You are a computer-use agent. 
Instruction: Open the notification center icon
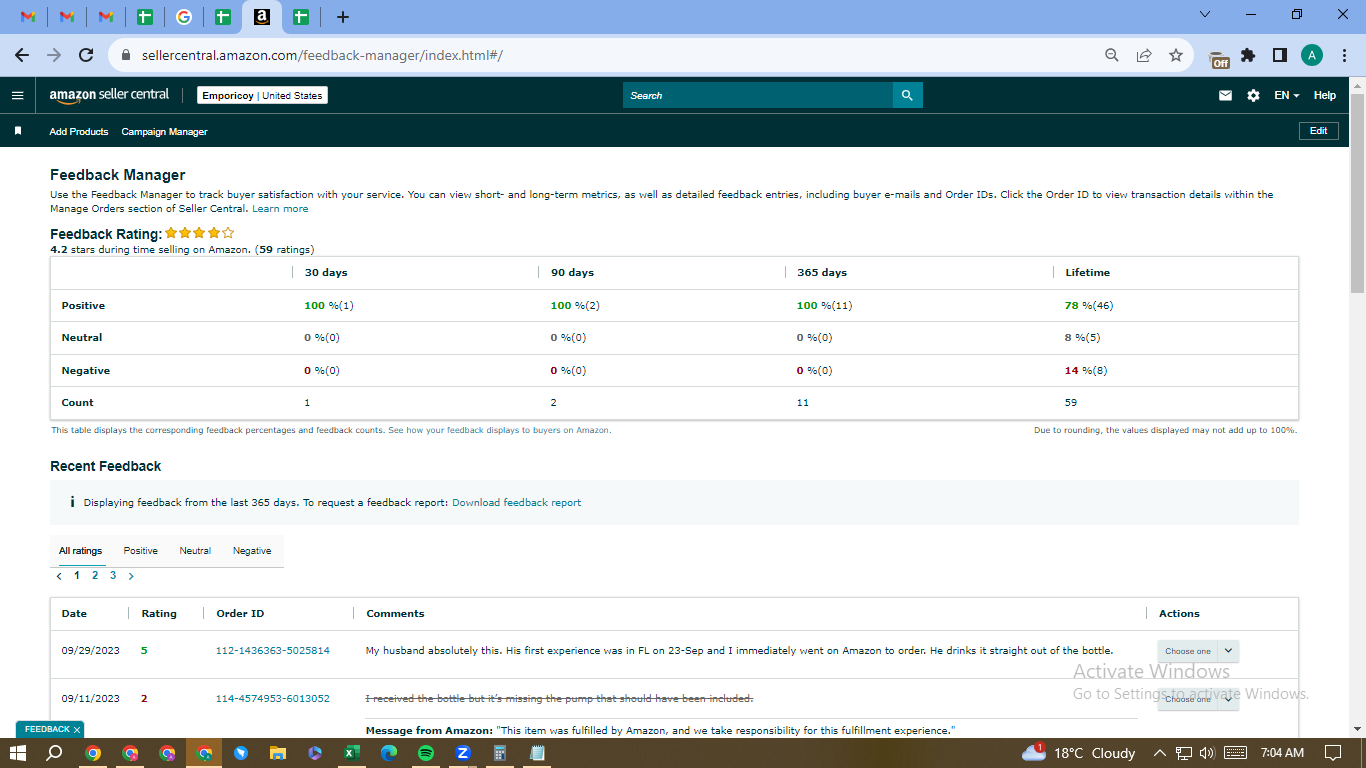1332,753
